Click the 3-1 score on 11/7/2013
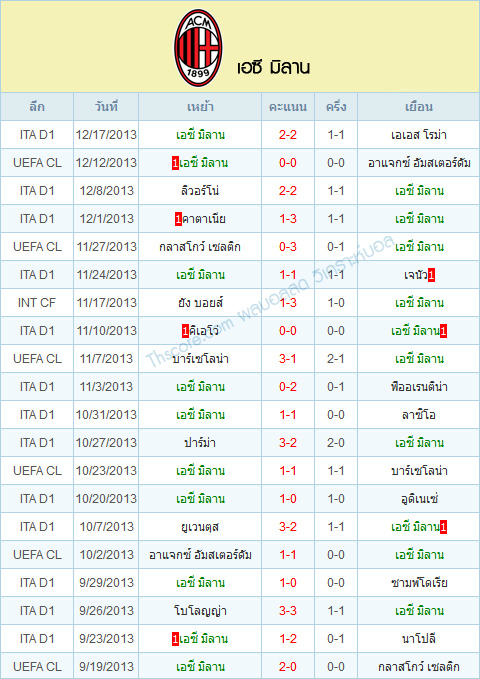 (288, 359)
